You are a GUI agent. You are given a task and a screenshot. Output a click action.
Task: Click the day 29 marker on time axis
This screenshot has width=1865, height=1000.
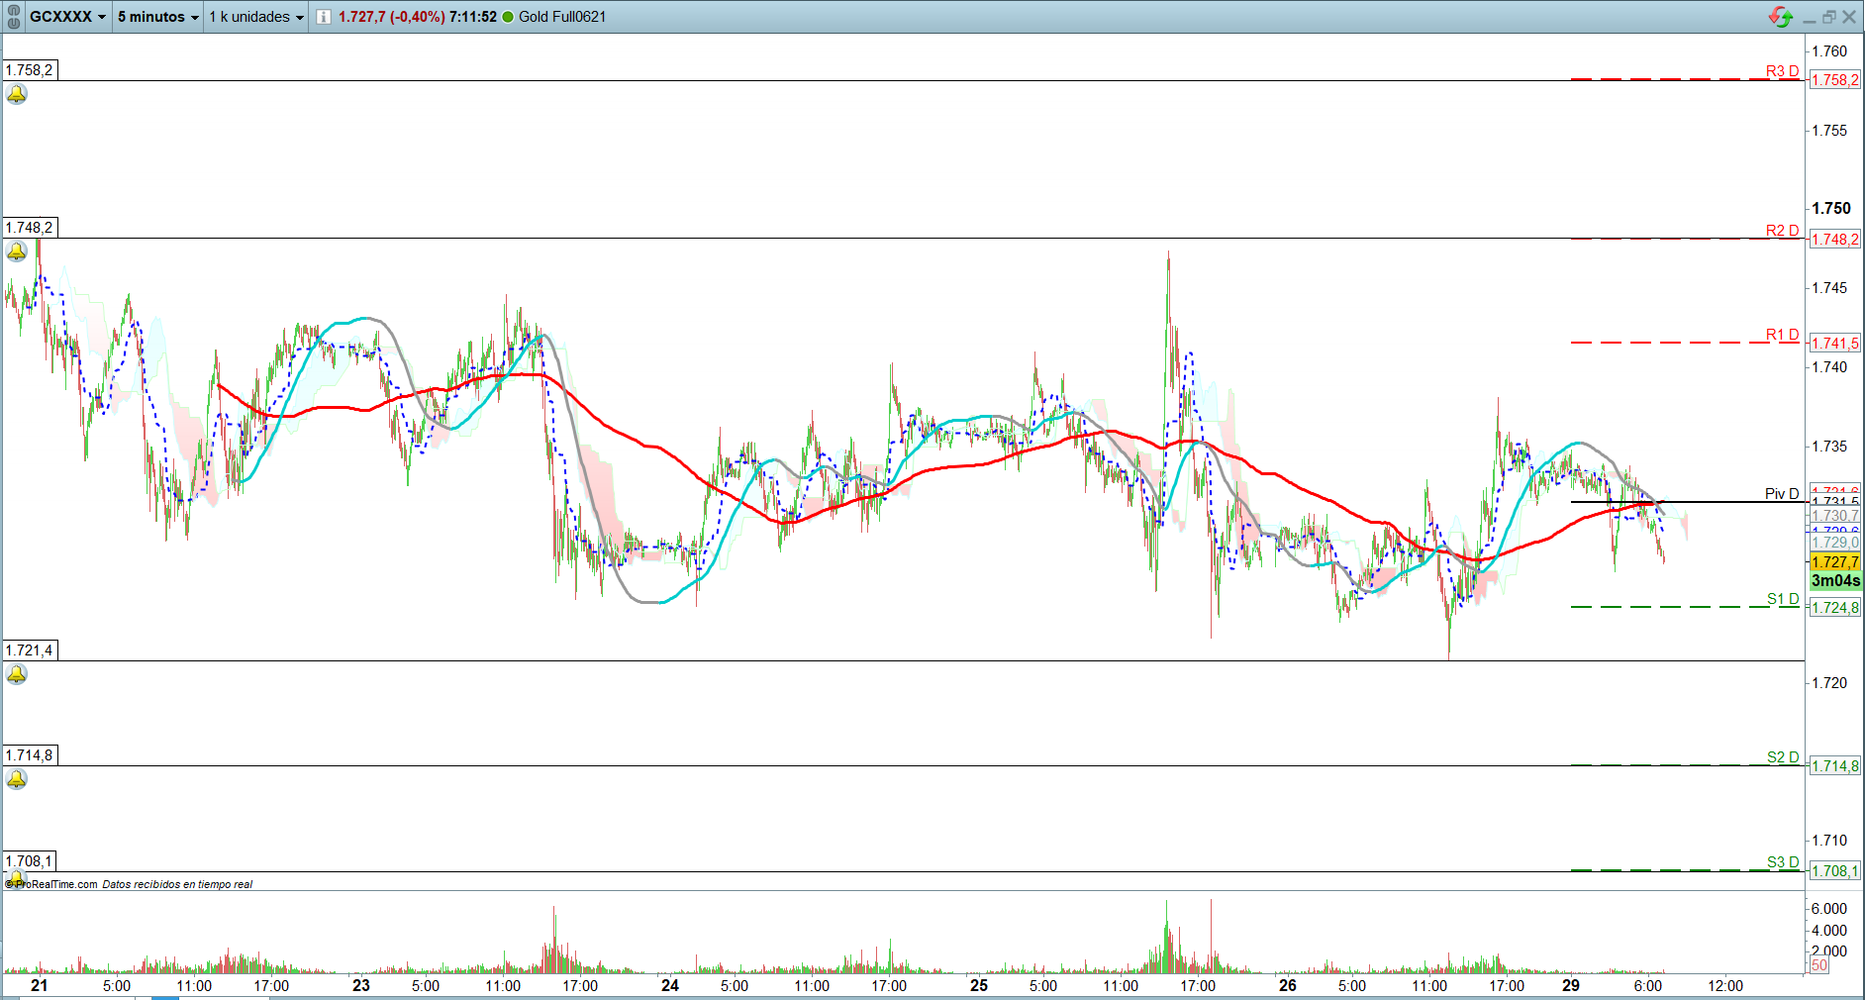pos(1571,985)
